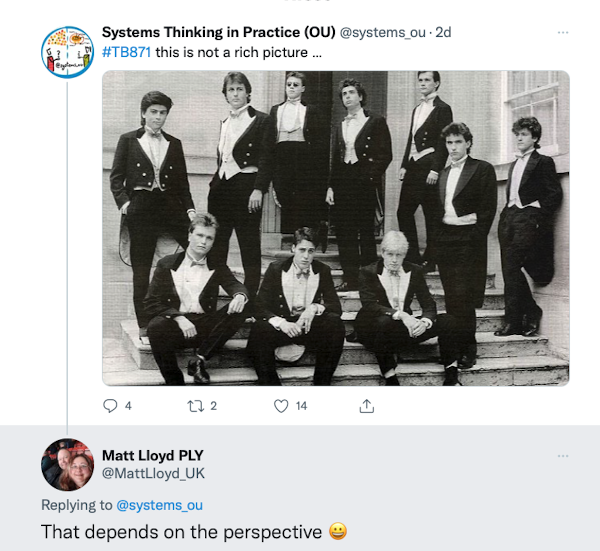The width and height of the screenshot is (600, 551).
Task: Open more options on Matt Lloyd's reply
Action: [x=562, y=456]
